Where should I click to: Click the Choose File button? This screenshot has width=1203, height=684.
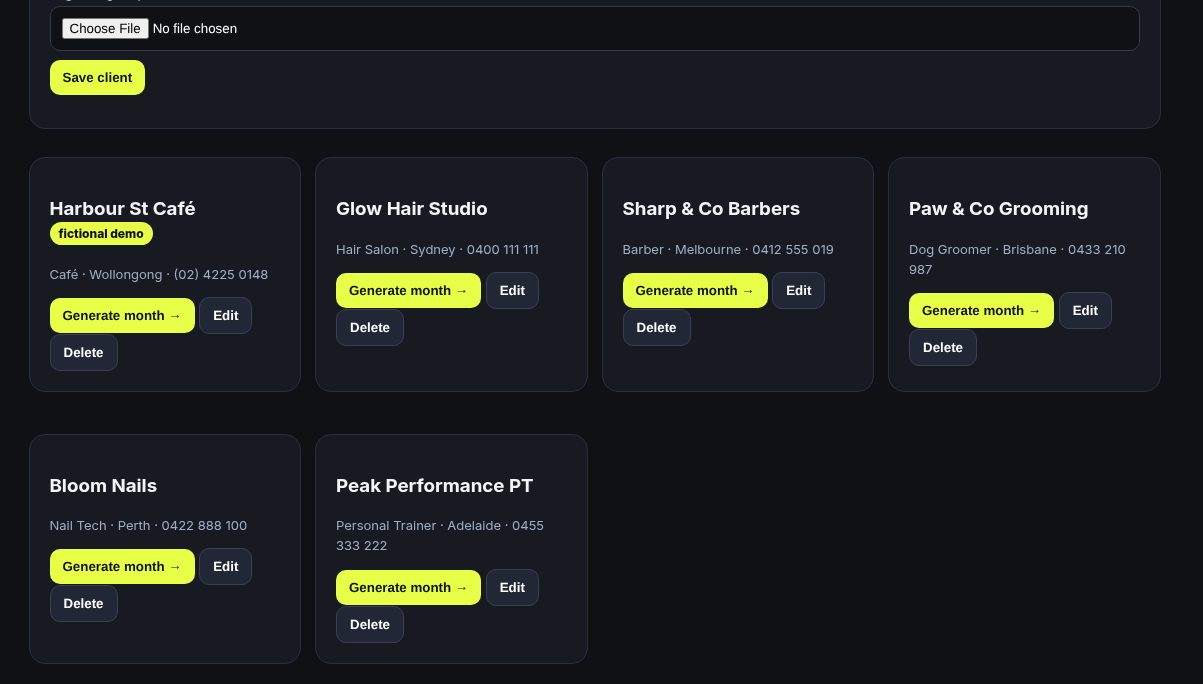tap(105, 29)
